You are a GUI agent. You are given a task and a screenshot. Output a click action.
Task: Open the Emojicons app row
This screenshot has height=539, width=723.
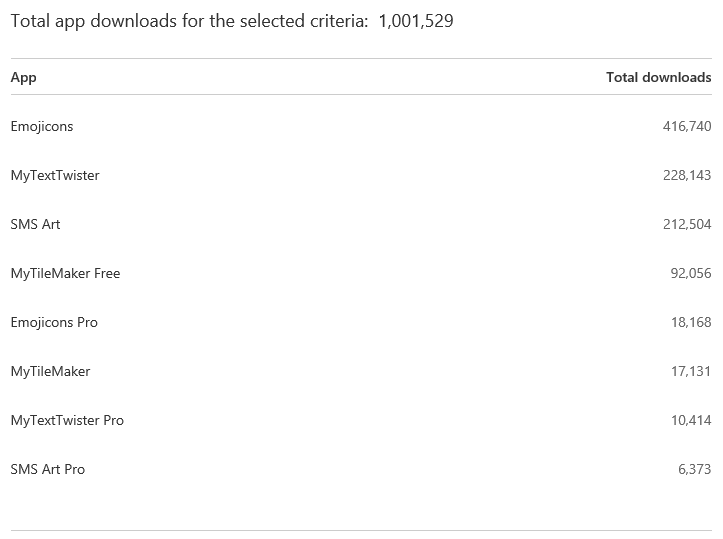pyautogui.click(x=42, y=126)
